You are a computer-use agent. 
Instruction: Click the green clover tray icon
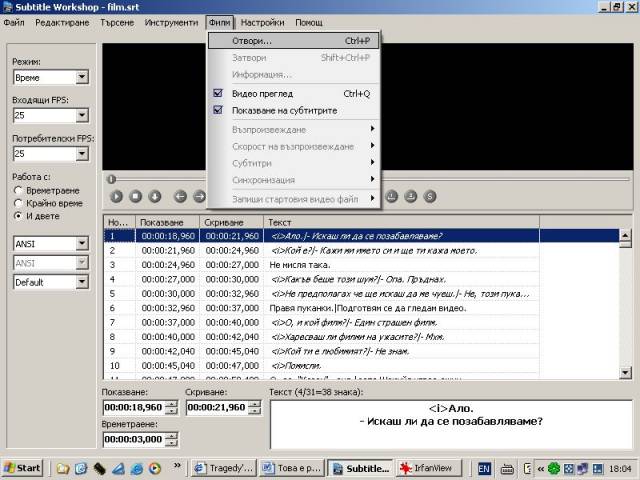(x=554, y=468)
